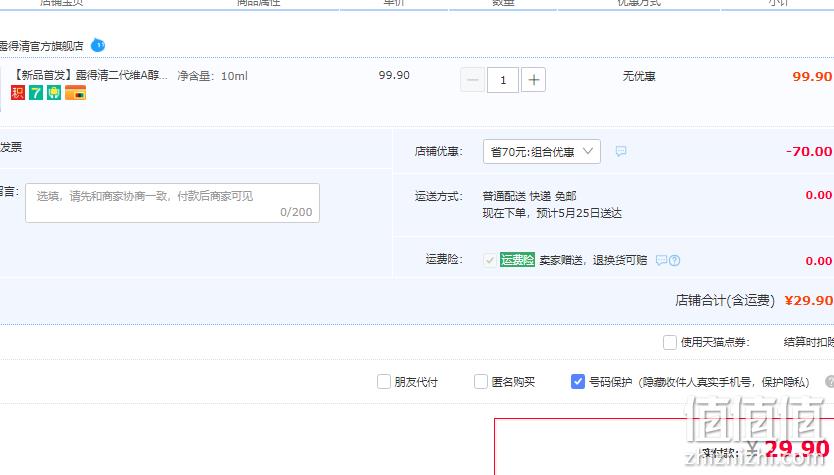This screenshot has width=834, height=475.
Task: Click the green 运费险 tag
Action: coord(517,260)
